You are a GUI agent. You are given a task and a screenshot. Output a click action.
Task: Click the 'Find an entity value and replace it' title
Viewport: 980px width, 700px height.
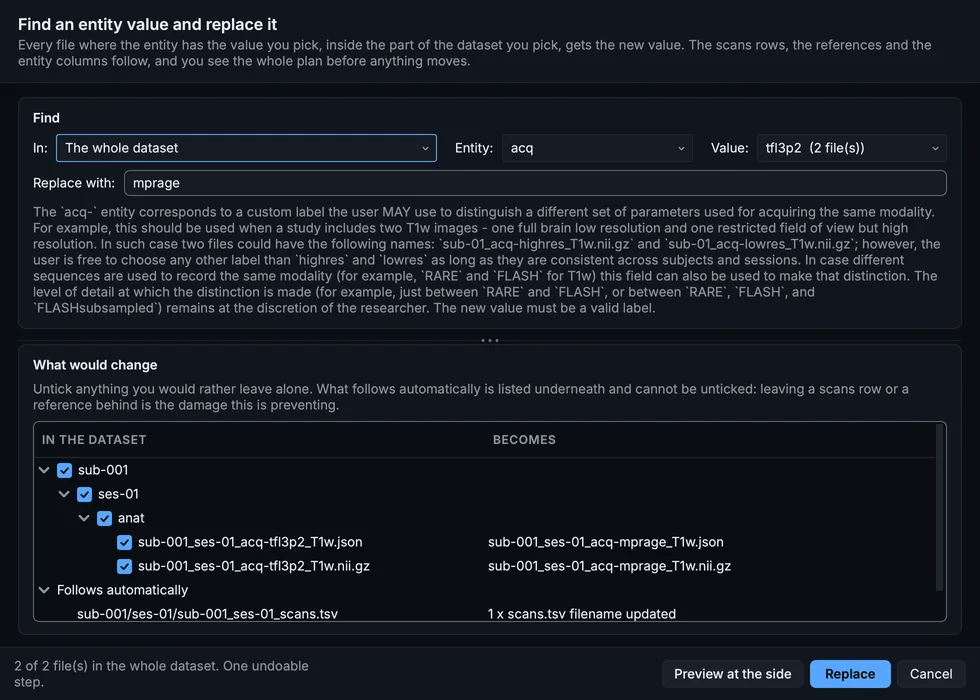148,24
